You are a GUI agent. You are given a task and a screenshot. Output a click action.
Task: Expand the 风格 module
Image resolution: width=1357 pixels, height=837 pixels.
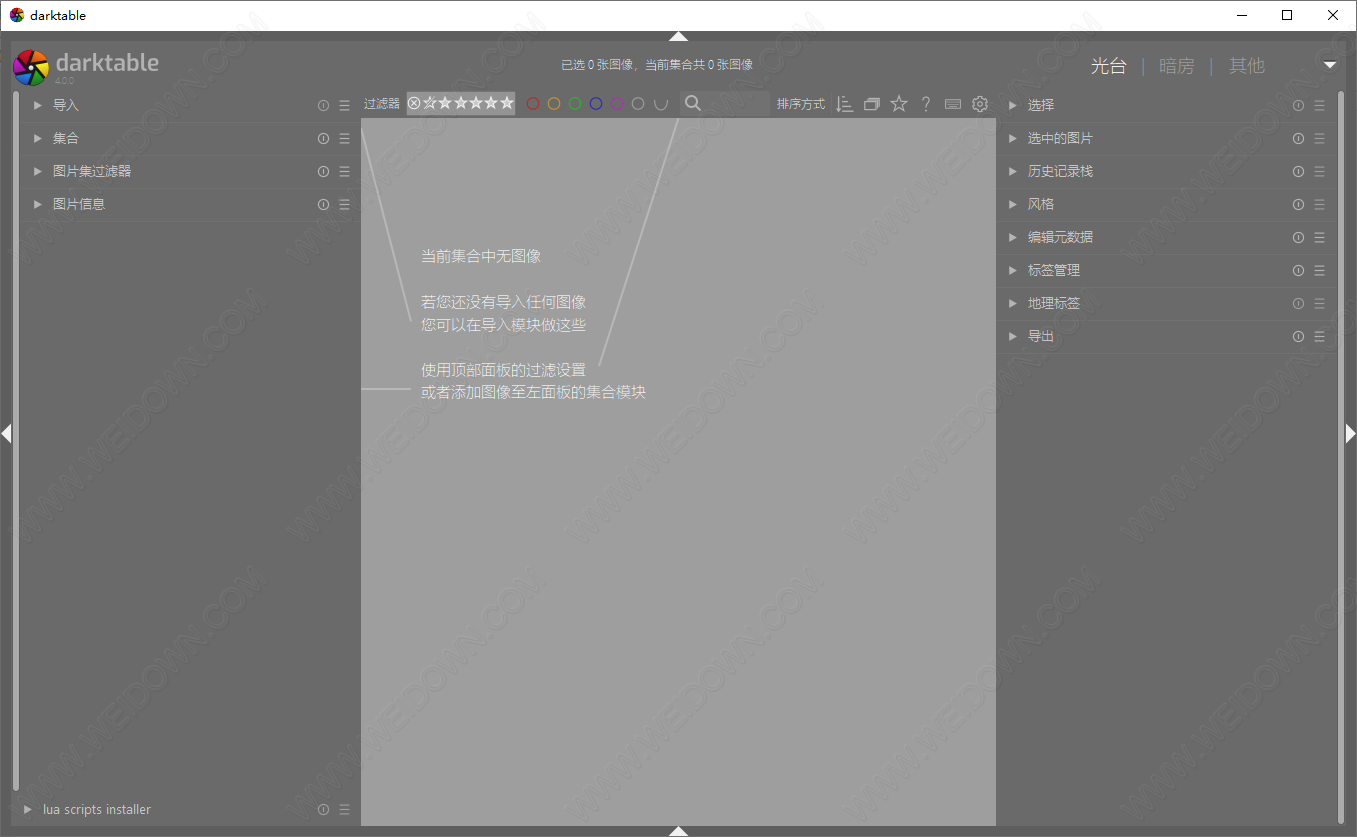click(1013, 204)
